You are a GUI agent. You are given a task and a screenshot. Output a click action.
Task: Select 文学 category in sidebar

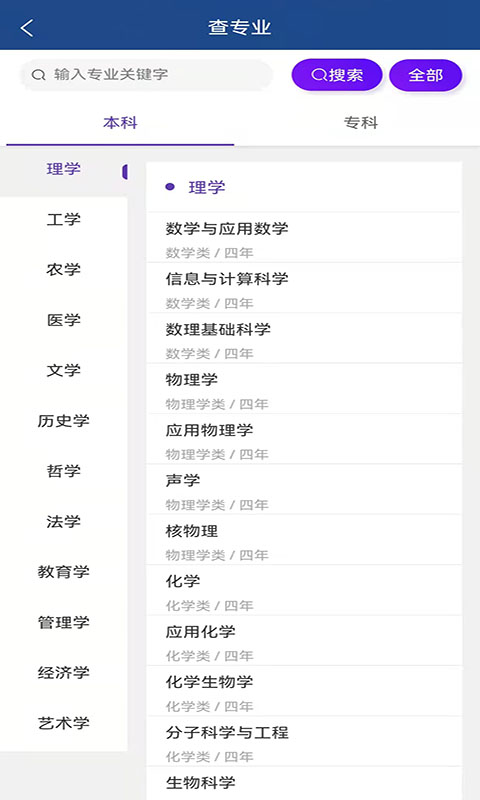(63, 371)
